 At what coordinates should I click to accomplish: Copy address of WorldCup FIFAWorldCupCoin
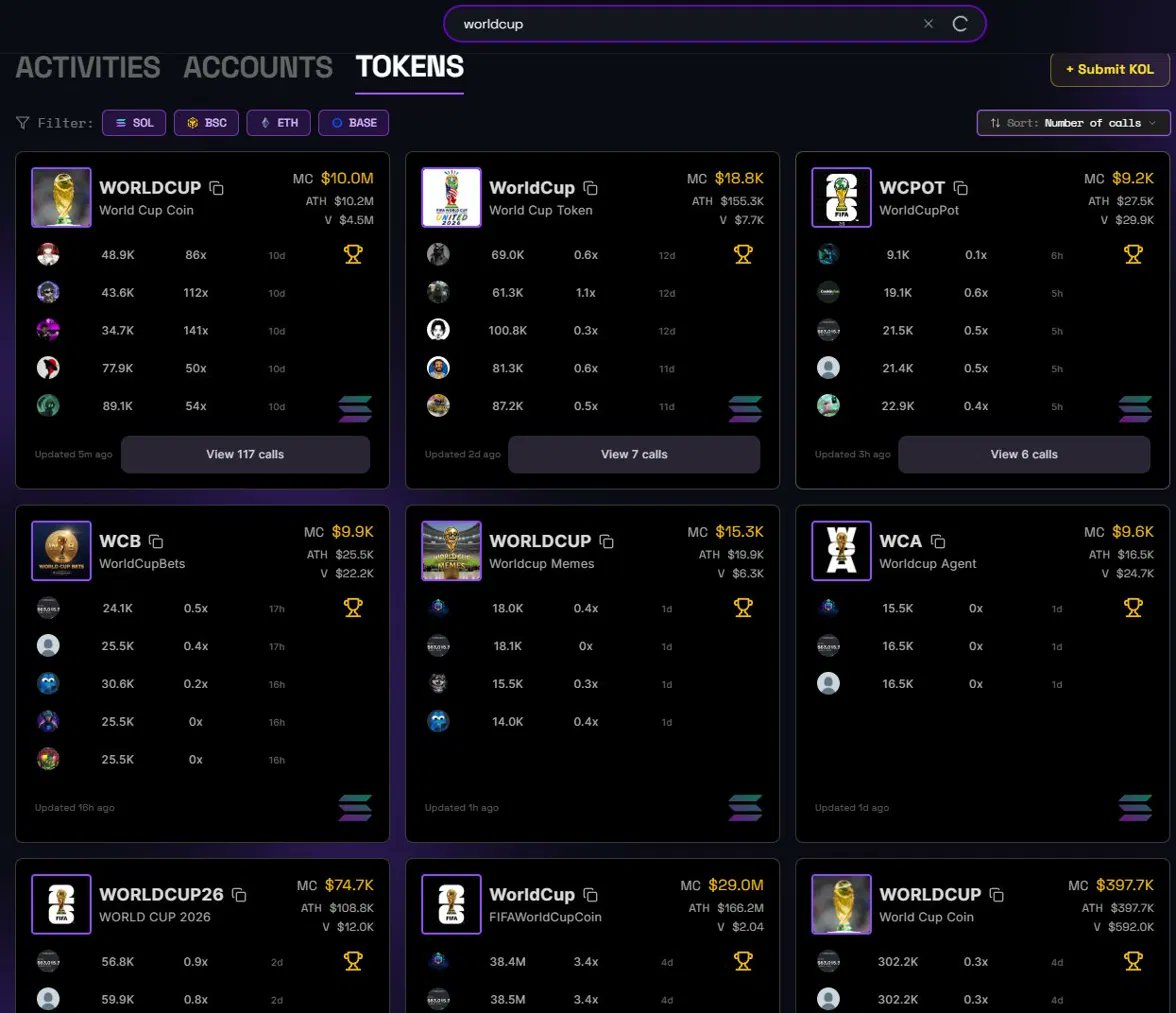tap(590, 895)
